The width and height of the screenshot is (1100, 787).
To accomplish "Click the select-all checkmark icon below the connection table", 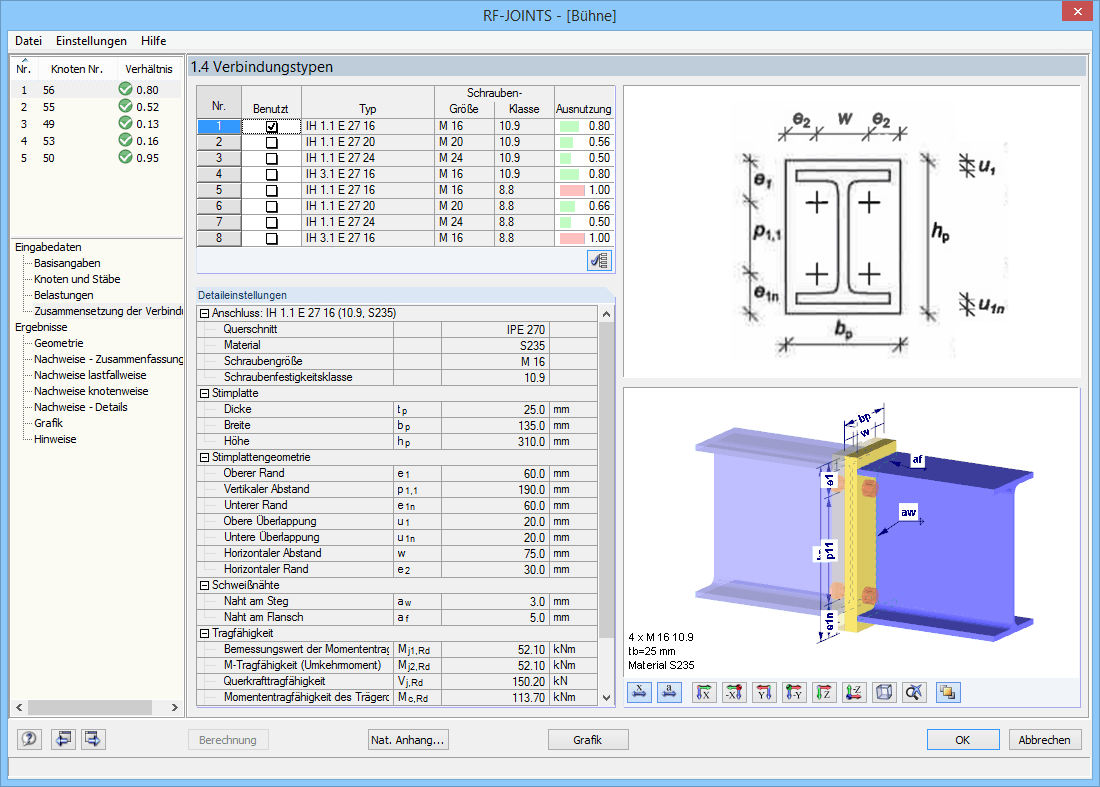I will tap(599, 261).
